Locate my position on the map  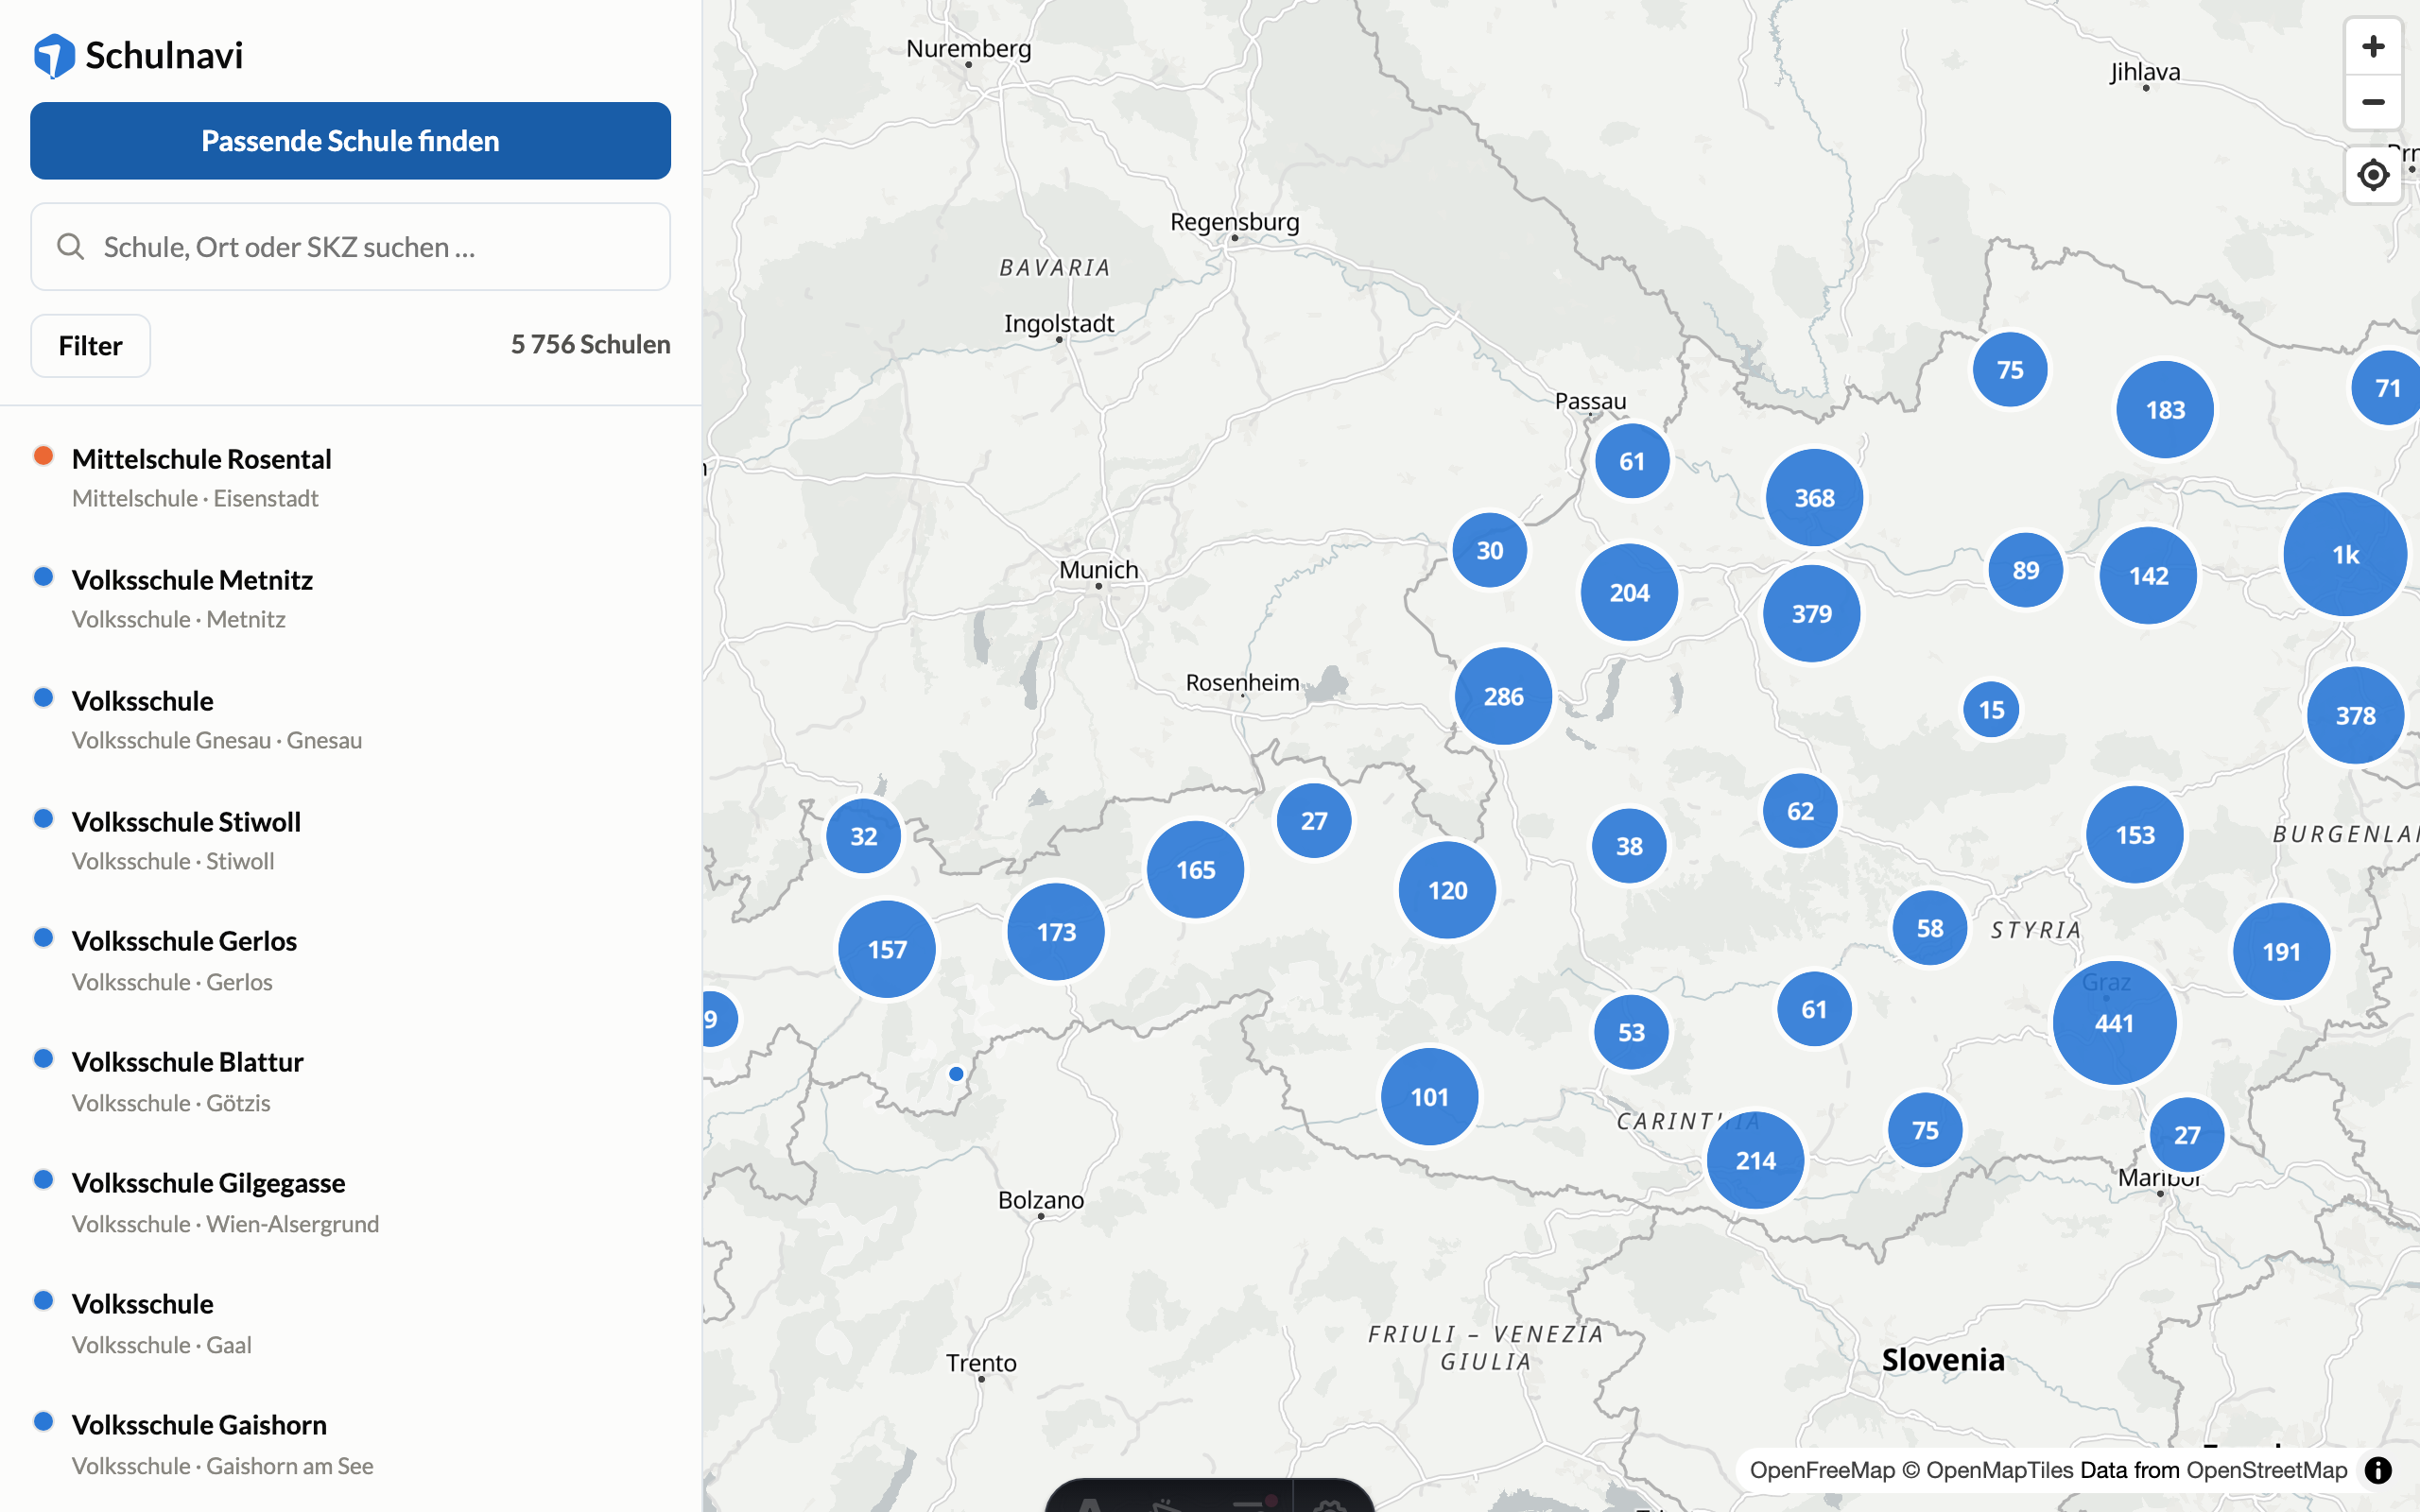tap(2372, 175)
